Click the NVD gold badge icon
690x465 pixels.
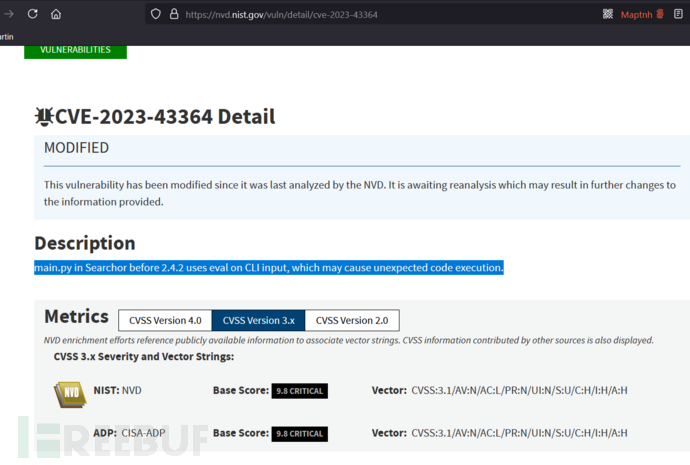70,394
